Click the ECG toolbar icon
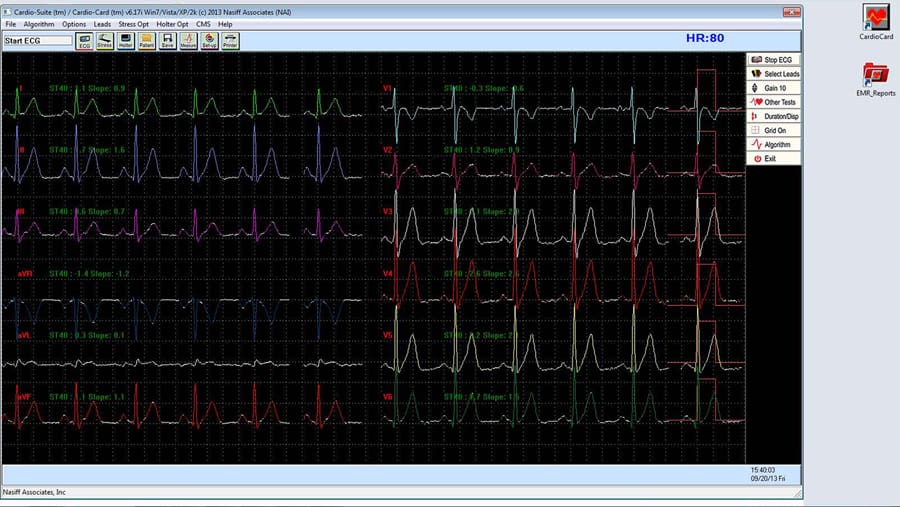 click(x=85, y=41)
